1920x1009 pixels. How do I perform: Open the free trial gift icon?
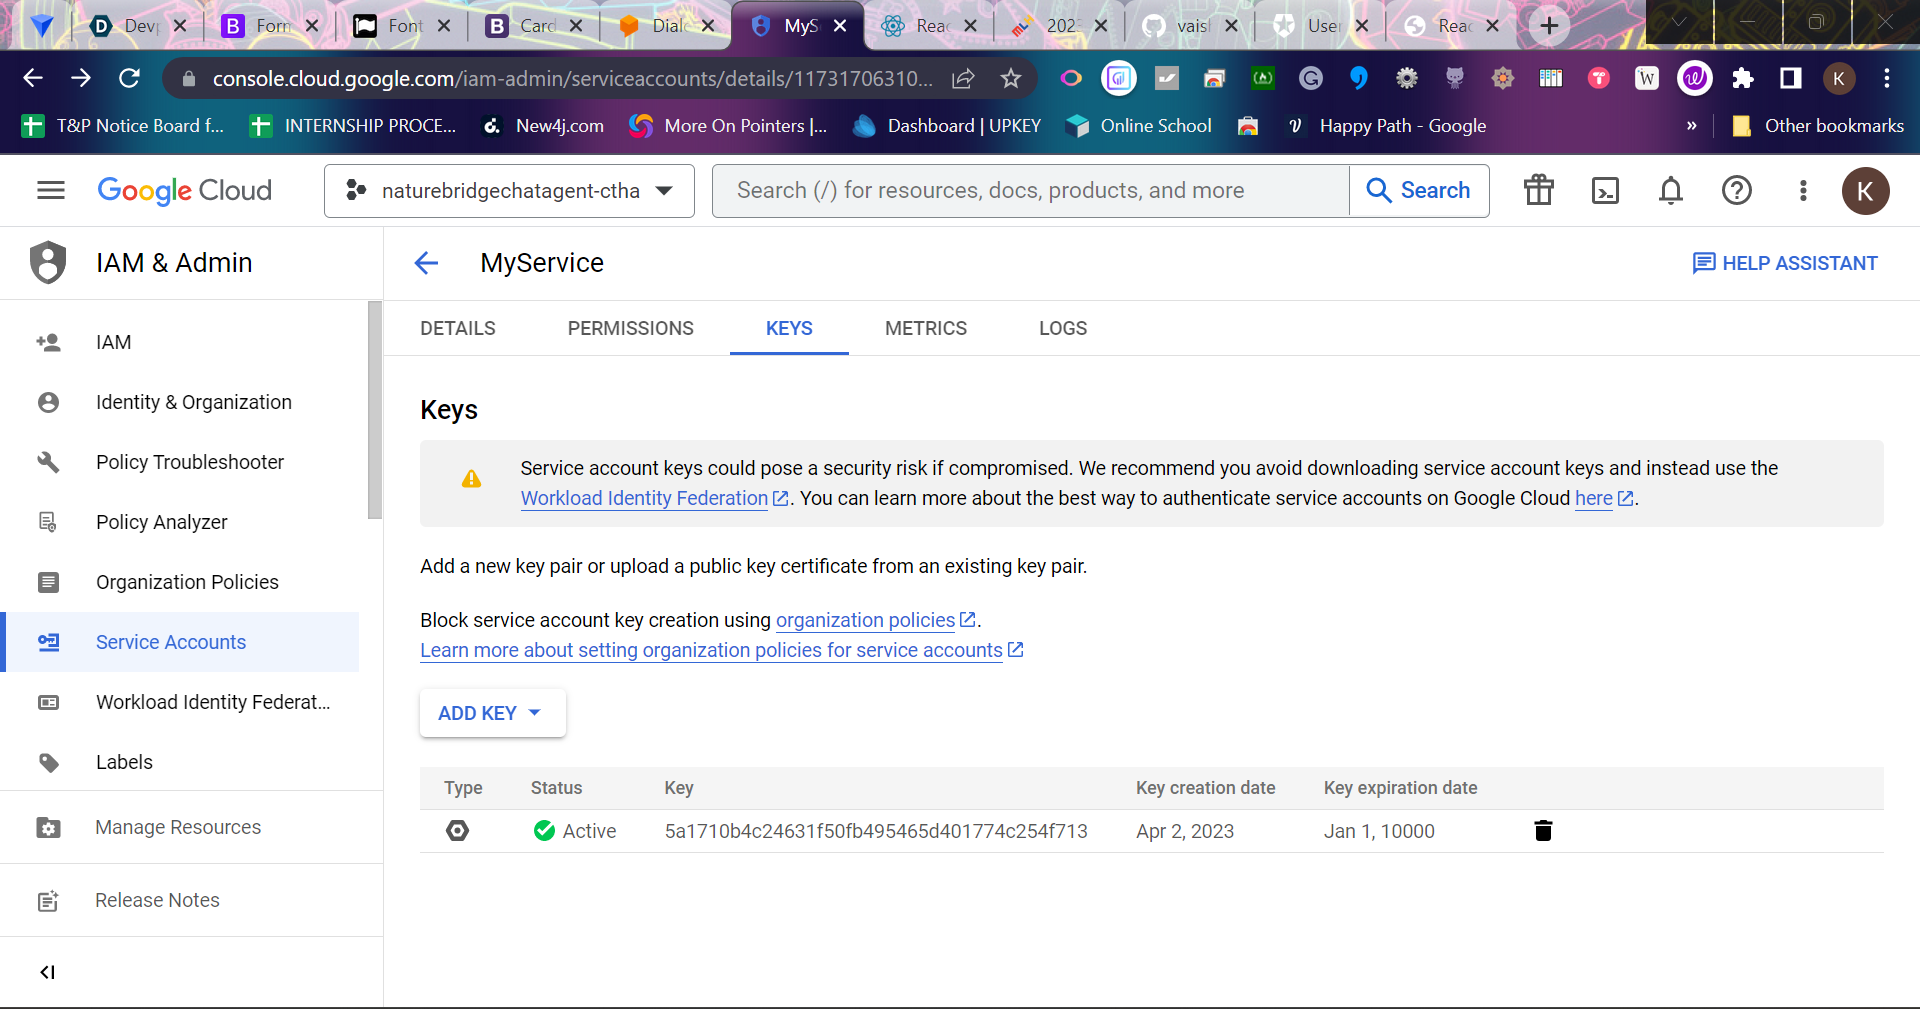point(1538,190)
